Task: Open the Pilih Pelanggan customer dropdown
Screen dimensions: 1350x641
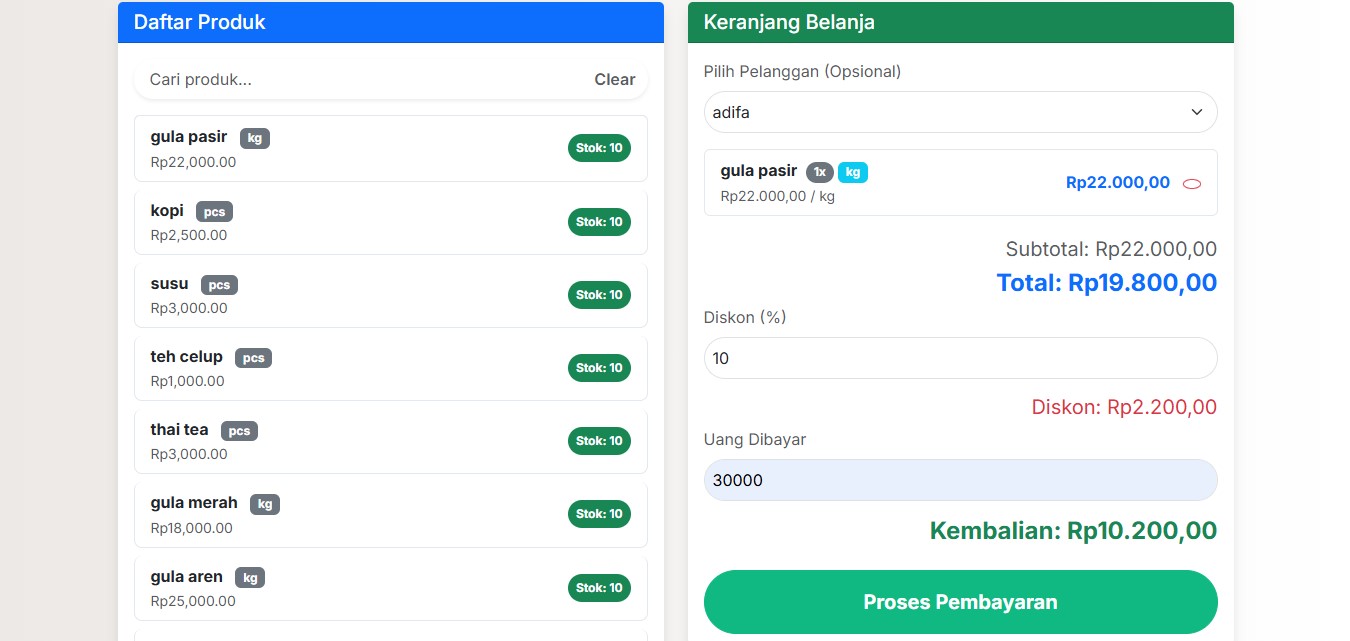Action: 960,112
